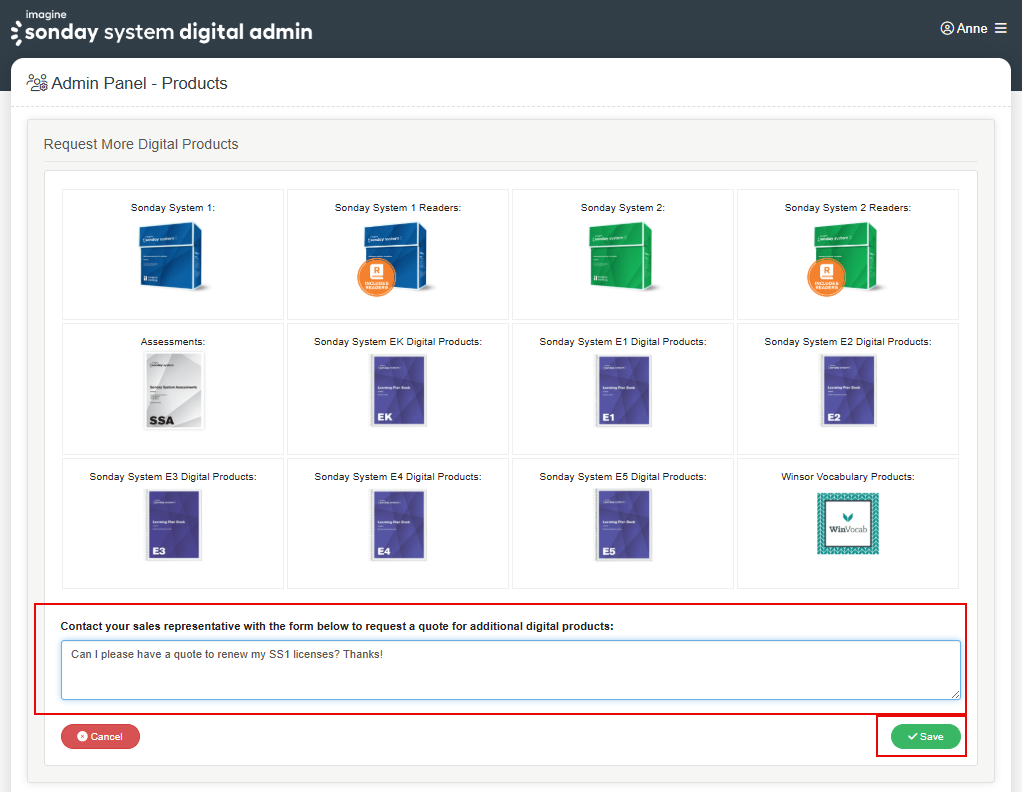Click the E1 Learning Plan Book cover

pos(622,391)
